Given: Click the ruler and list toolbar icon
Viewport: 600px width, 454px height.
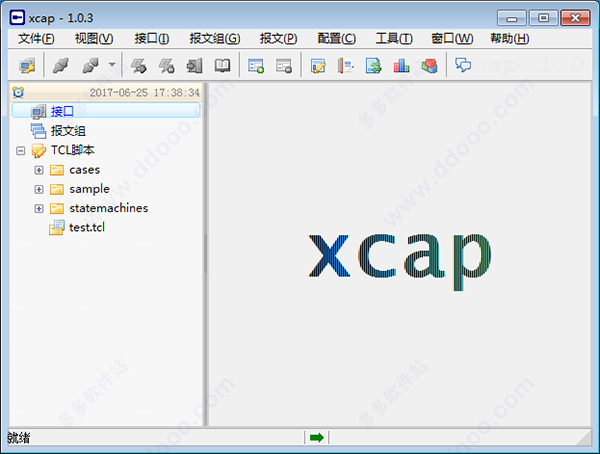Looking at the screenshot, I should [x=346, y=65].
